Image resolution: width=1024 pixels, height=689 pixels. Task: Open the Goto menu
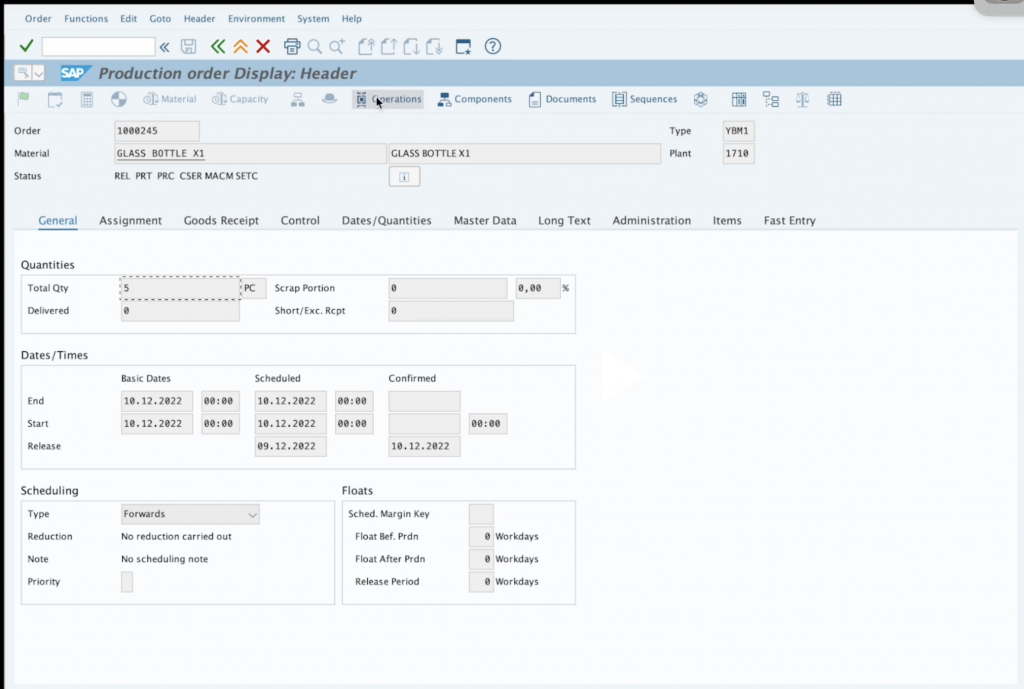coord(159,18)
